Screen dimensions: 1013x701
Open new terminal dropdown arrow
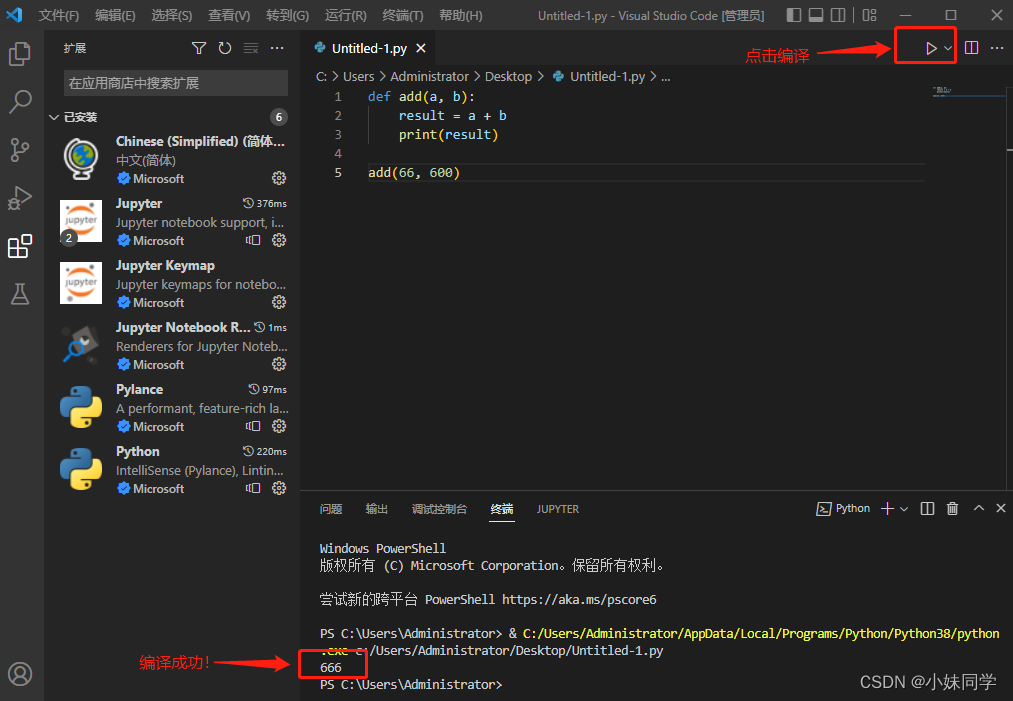tap(904, 509)
